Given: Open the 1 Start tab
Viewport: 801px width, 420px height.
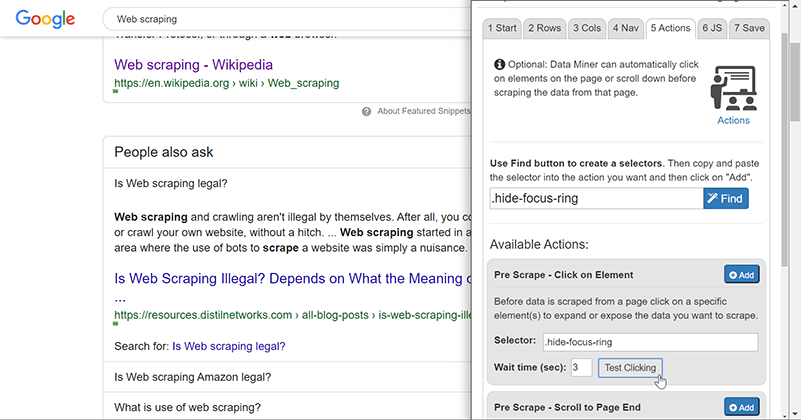Looking at the screenshot, I should tap(503, 28).
